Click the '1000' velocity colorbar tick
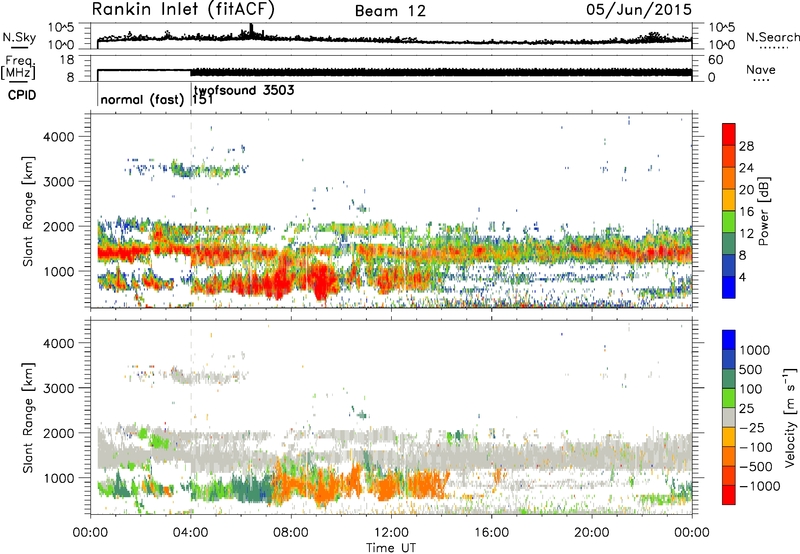Image resolution: width=800 pixels, height=554 pixels. [755, 350]
